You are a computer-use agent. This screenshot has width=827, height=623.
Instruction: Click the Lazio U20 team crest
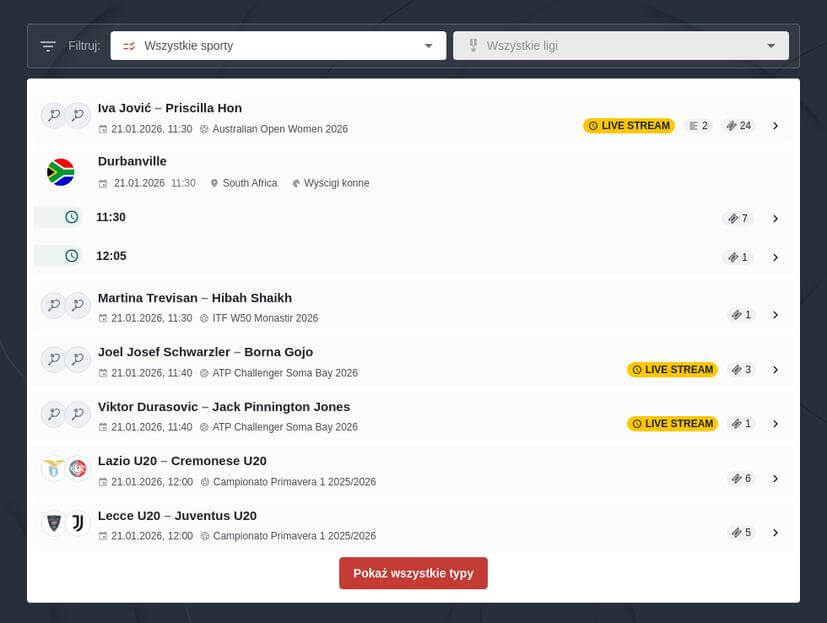pos(53,468)
